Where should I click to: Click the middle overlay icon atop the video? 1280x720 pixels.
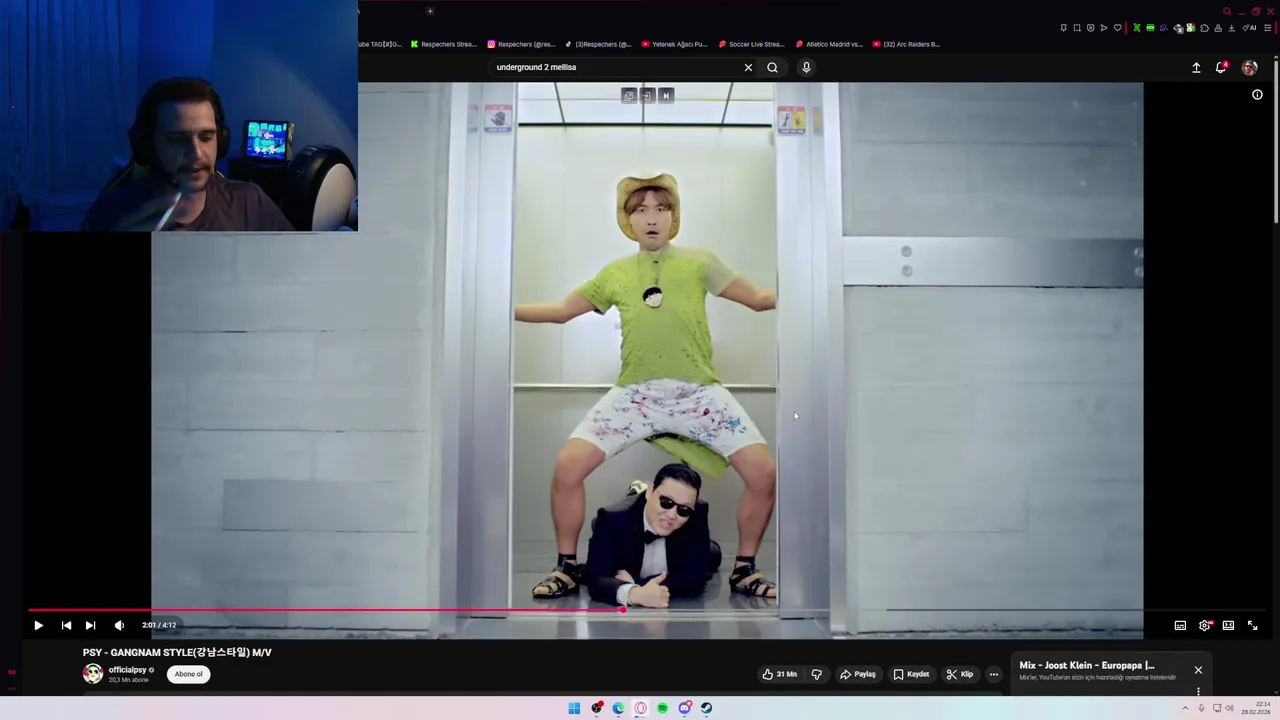pos(647,95)
